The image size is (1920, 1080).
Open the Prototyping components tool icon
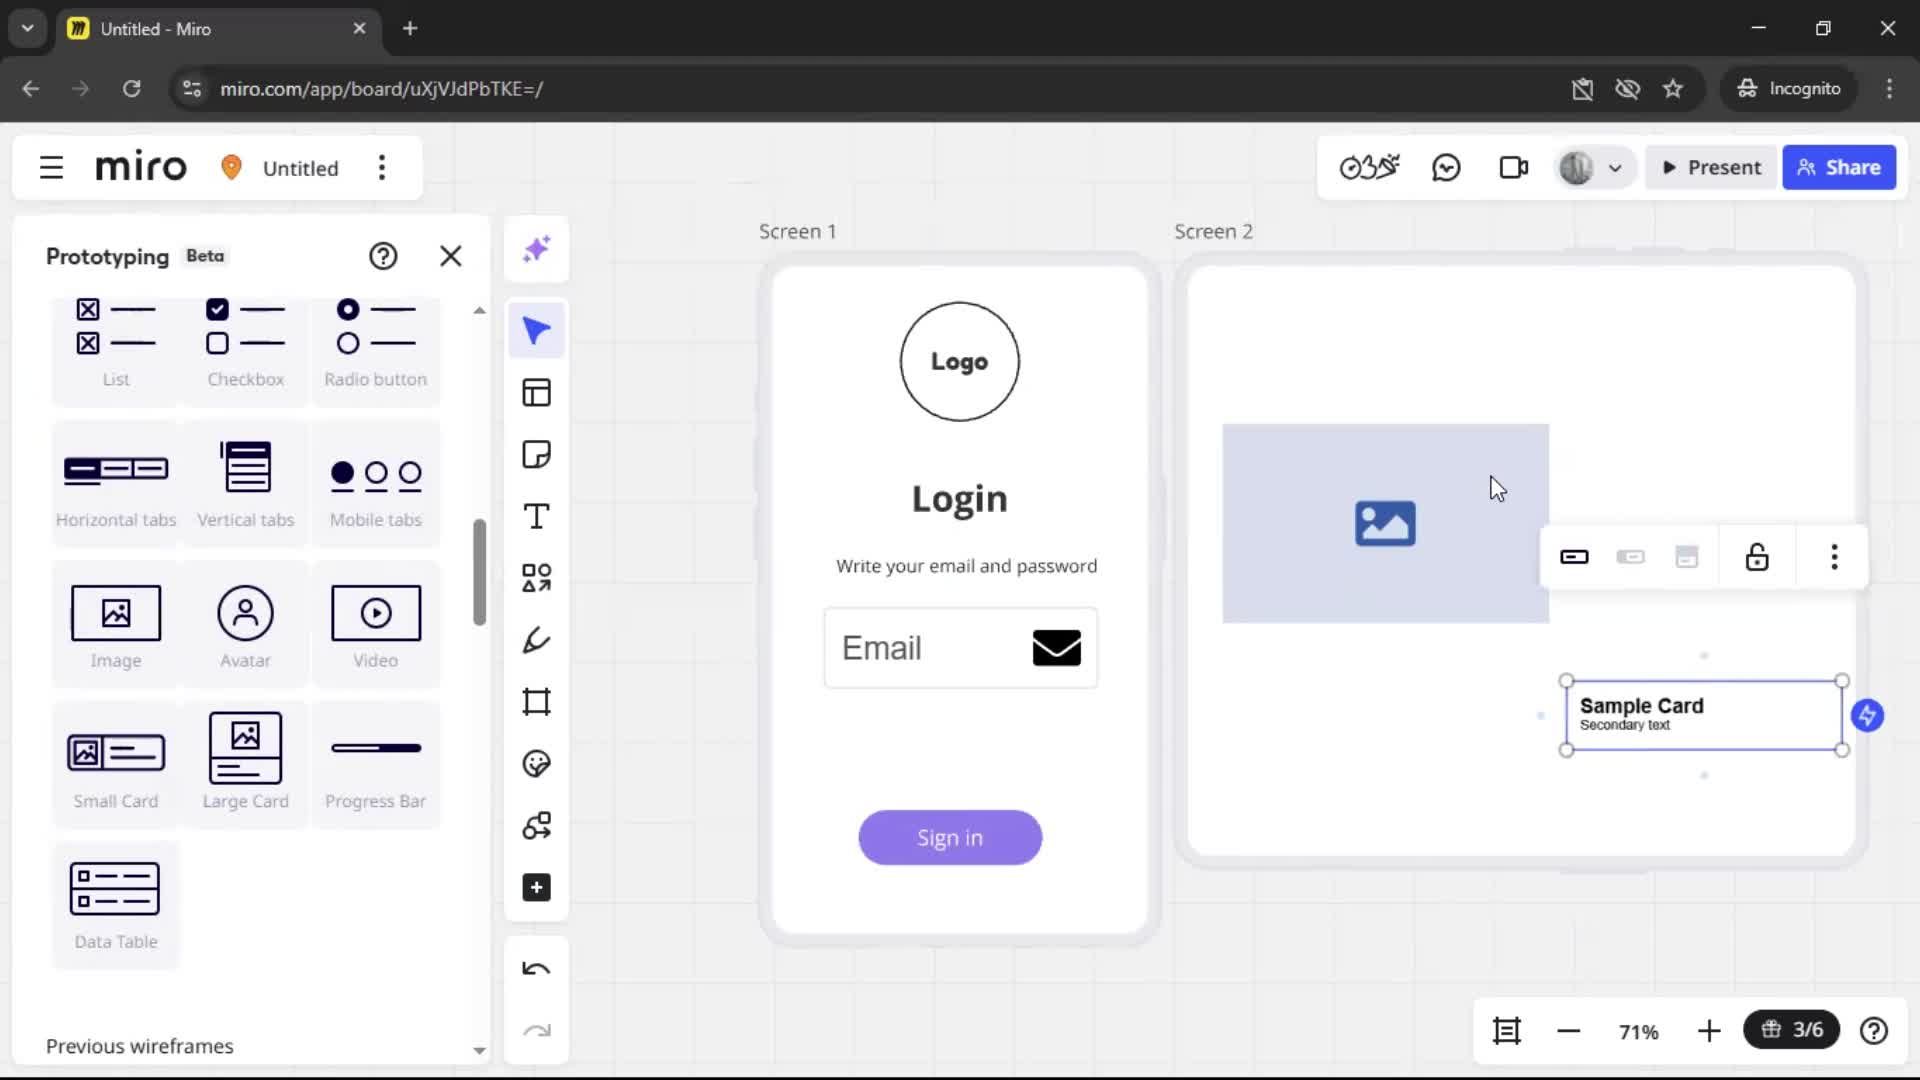(537, 826)
